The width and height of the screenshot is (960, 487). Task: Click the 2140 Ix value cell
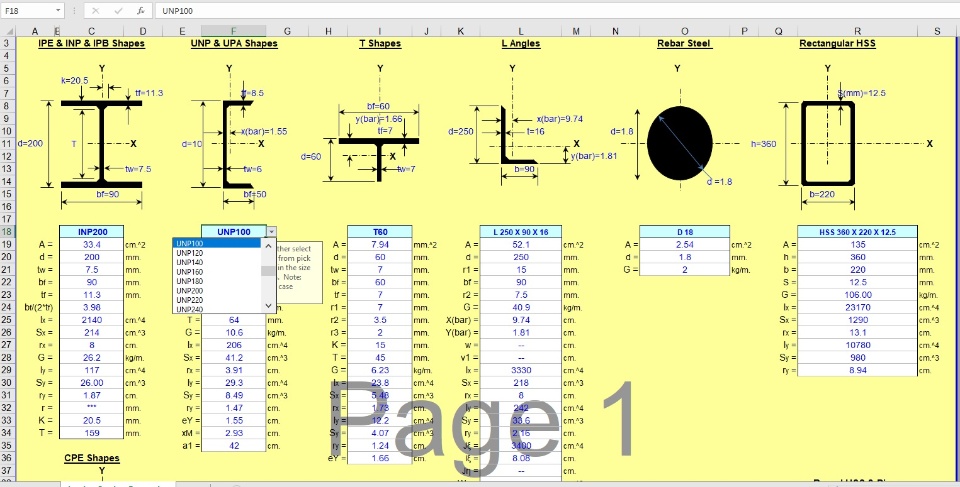coord(92,320)
